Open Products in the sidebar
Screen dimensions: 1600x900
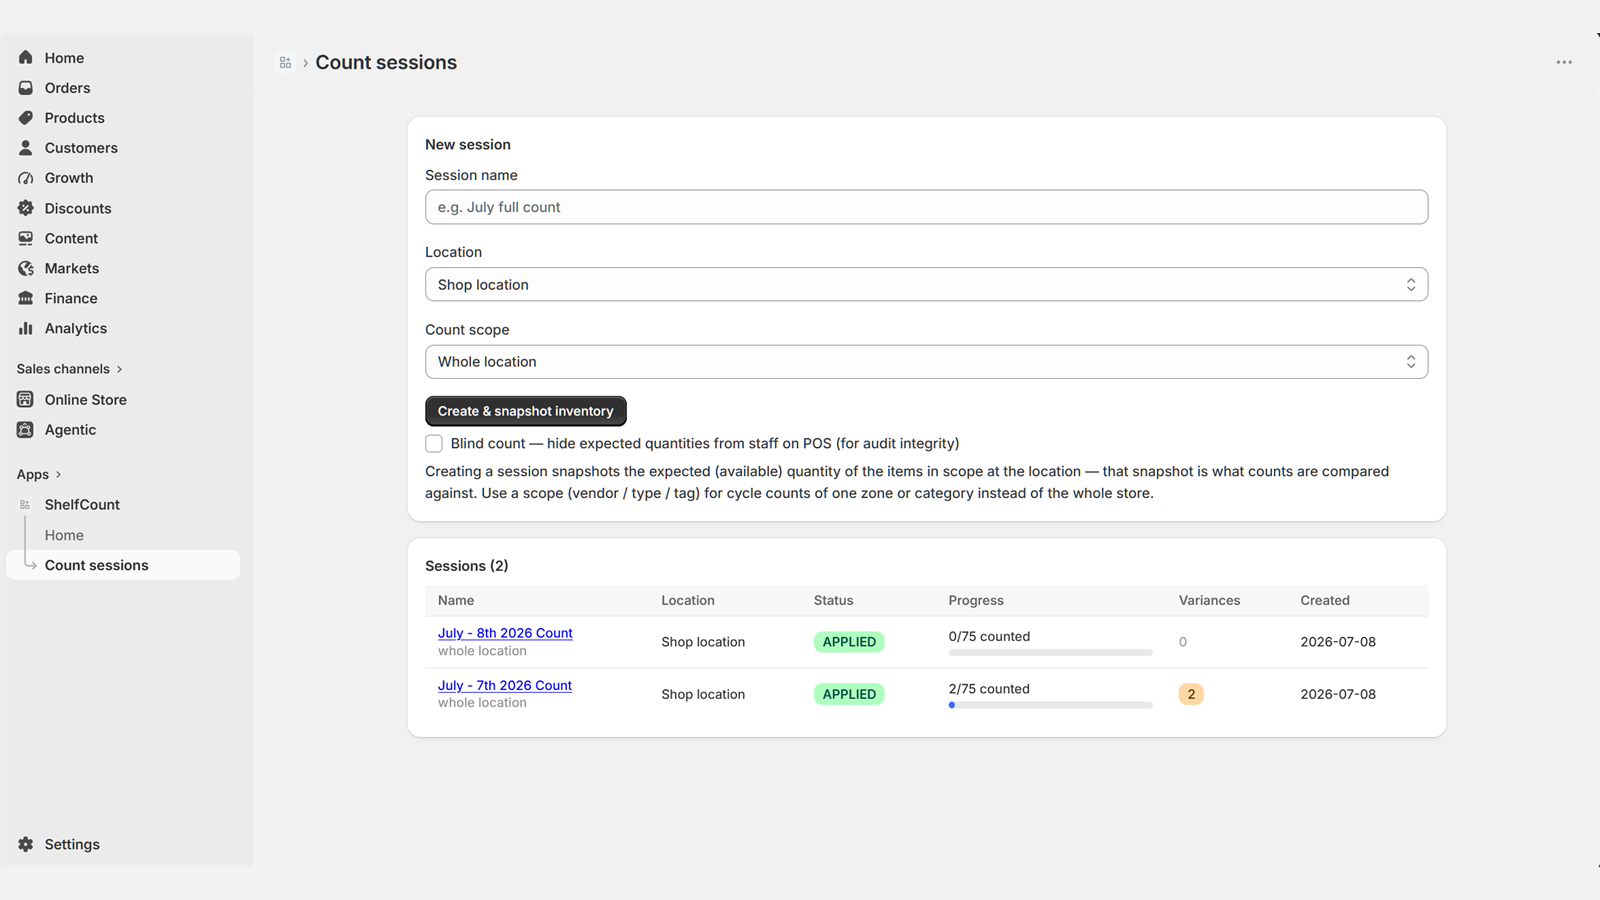click(x=74, y=118)
